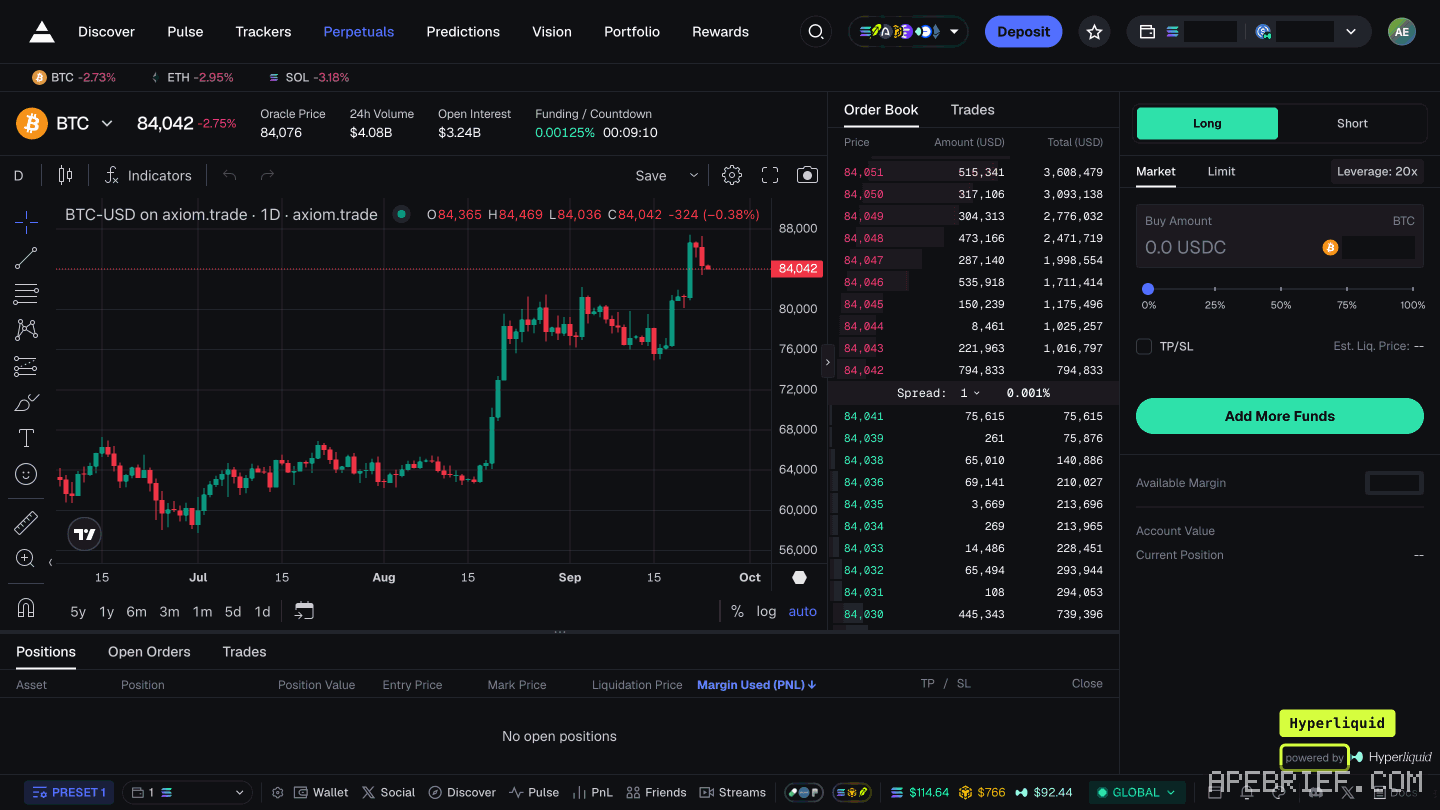
Task: Open the Spread grouping dropdown
Action: pyautogui.click(x=970, y=393)
